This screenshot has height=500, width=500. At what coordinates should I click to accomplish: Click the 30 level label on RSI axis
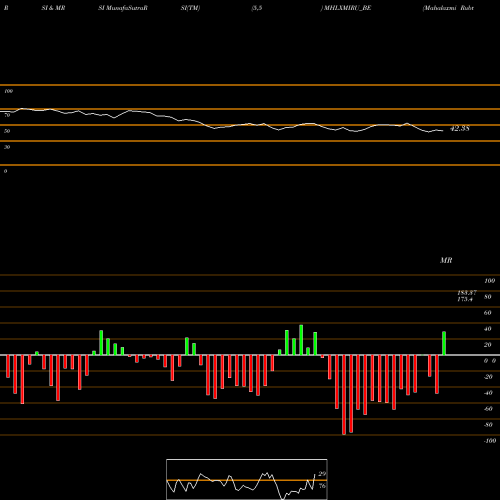tap(7, 147)
